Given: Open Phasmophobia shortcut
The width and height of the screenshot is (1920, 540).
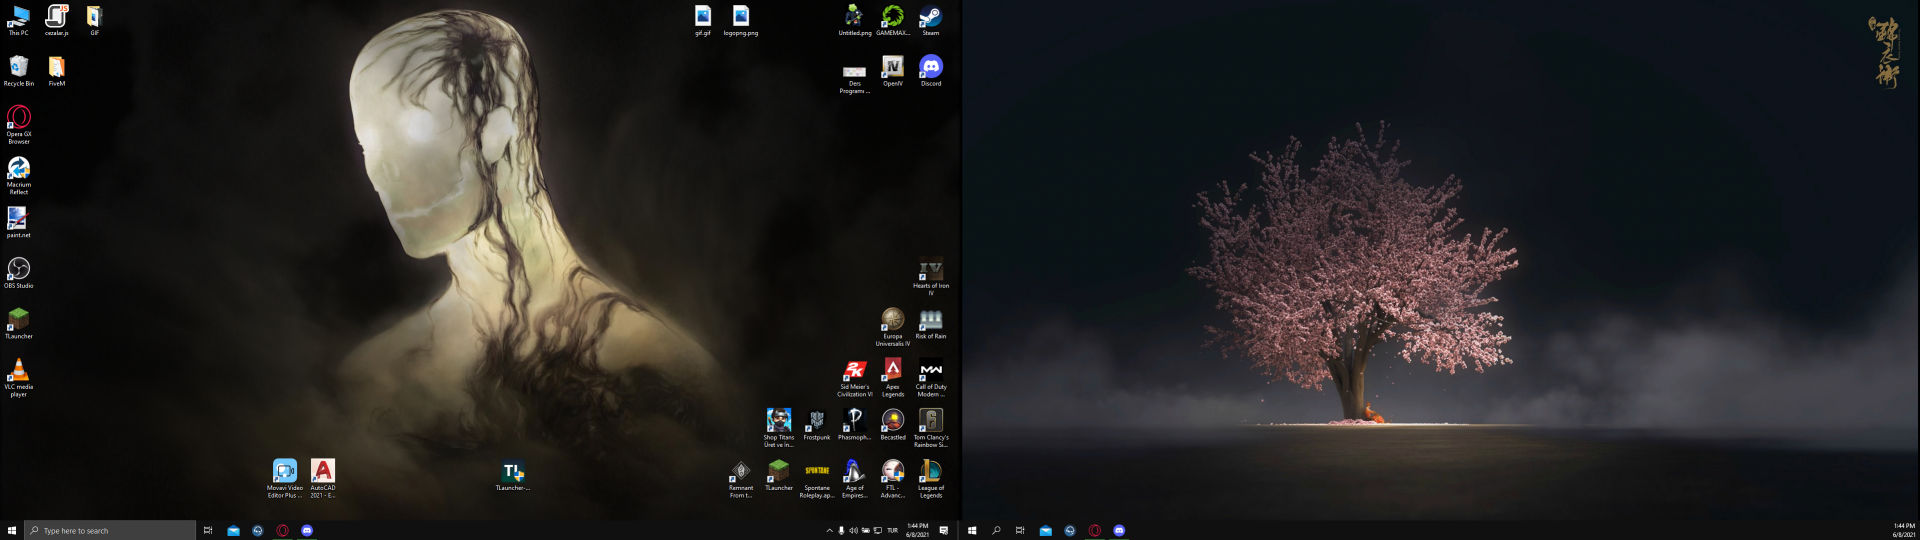Looking at the screenshot, I should pos(855,424).
